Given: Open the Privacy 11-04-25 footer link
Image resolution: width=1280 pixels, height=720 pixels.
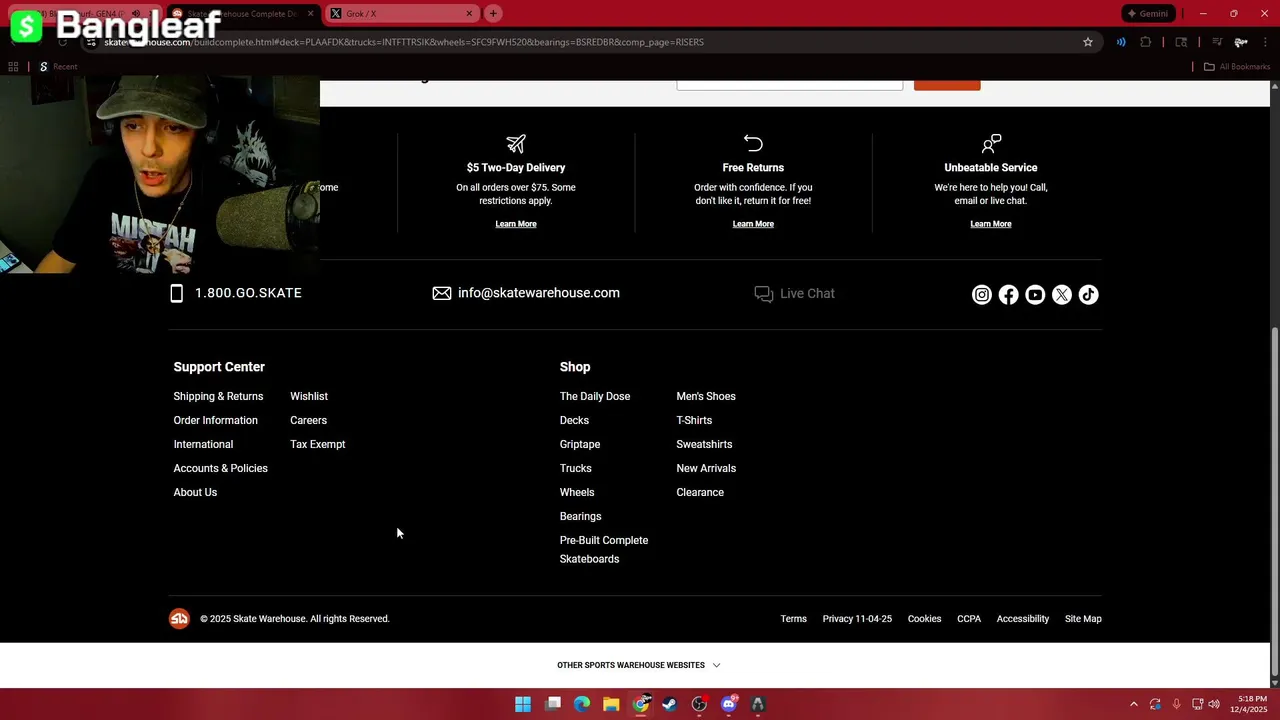Looking at the screenshot, I should (857, 619).
